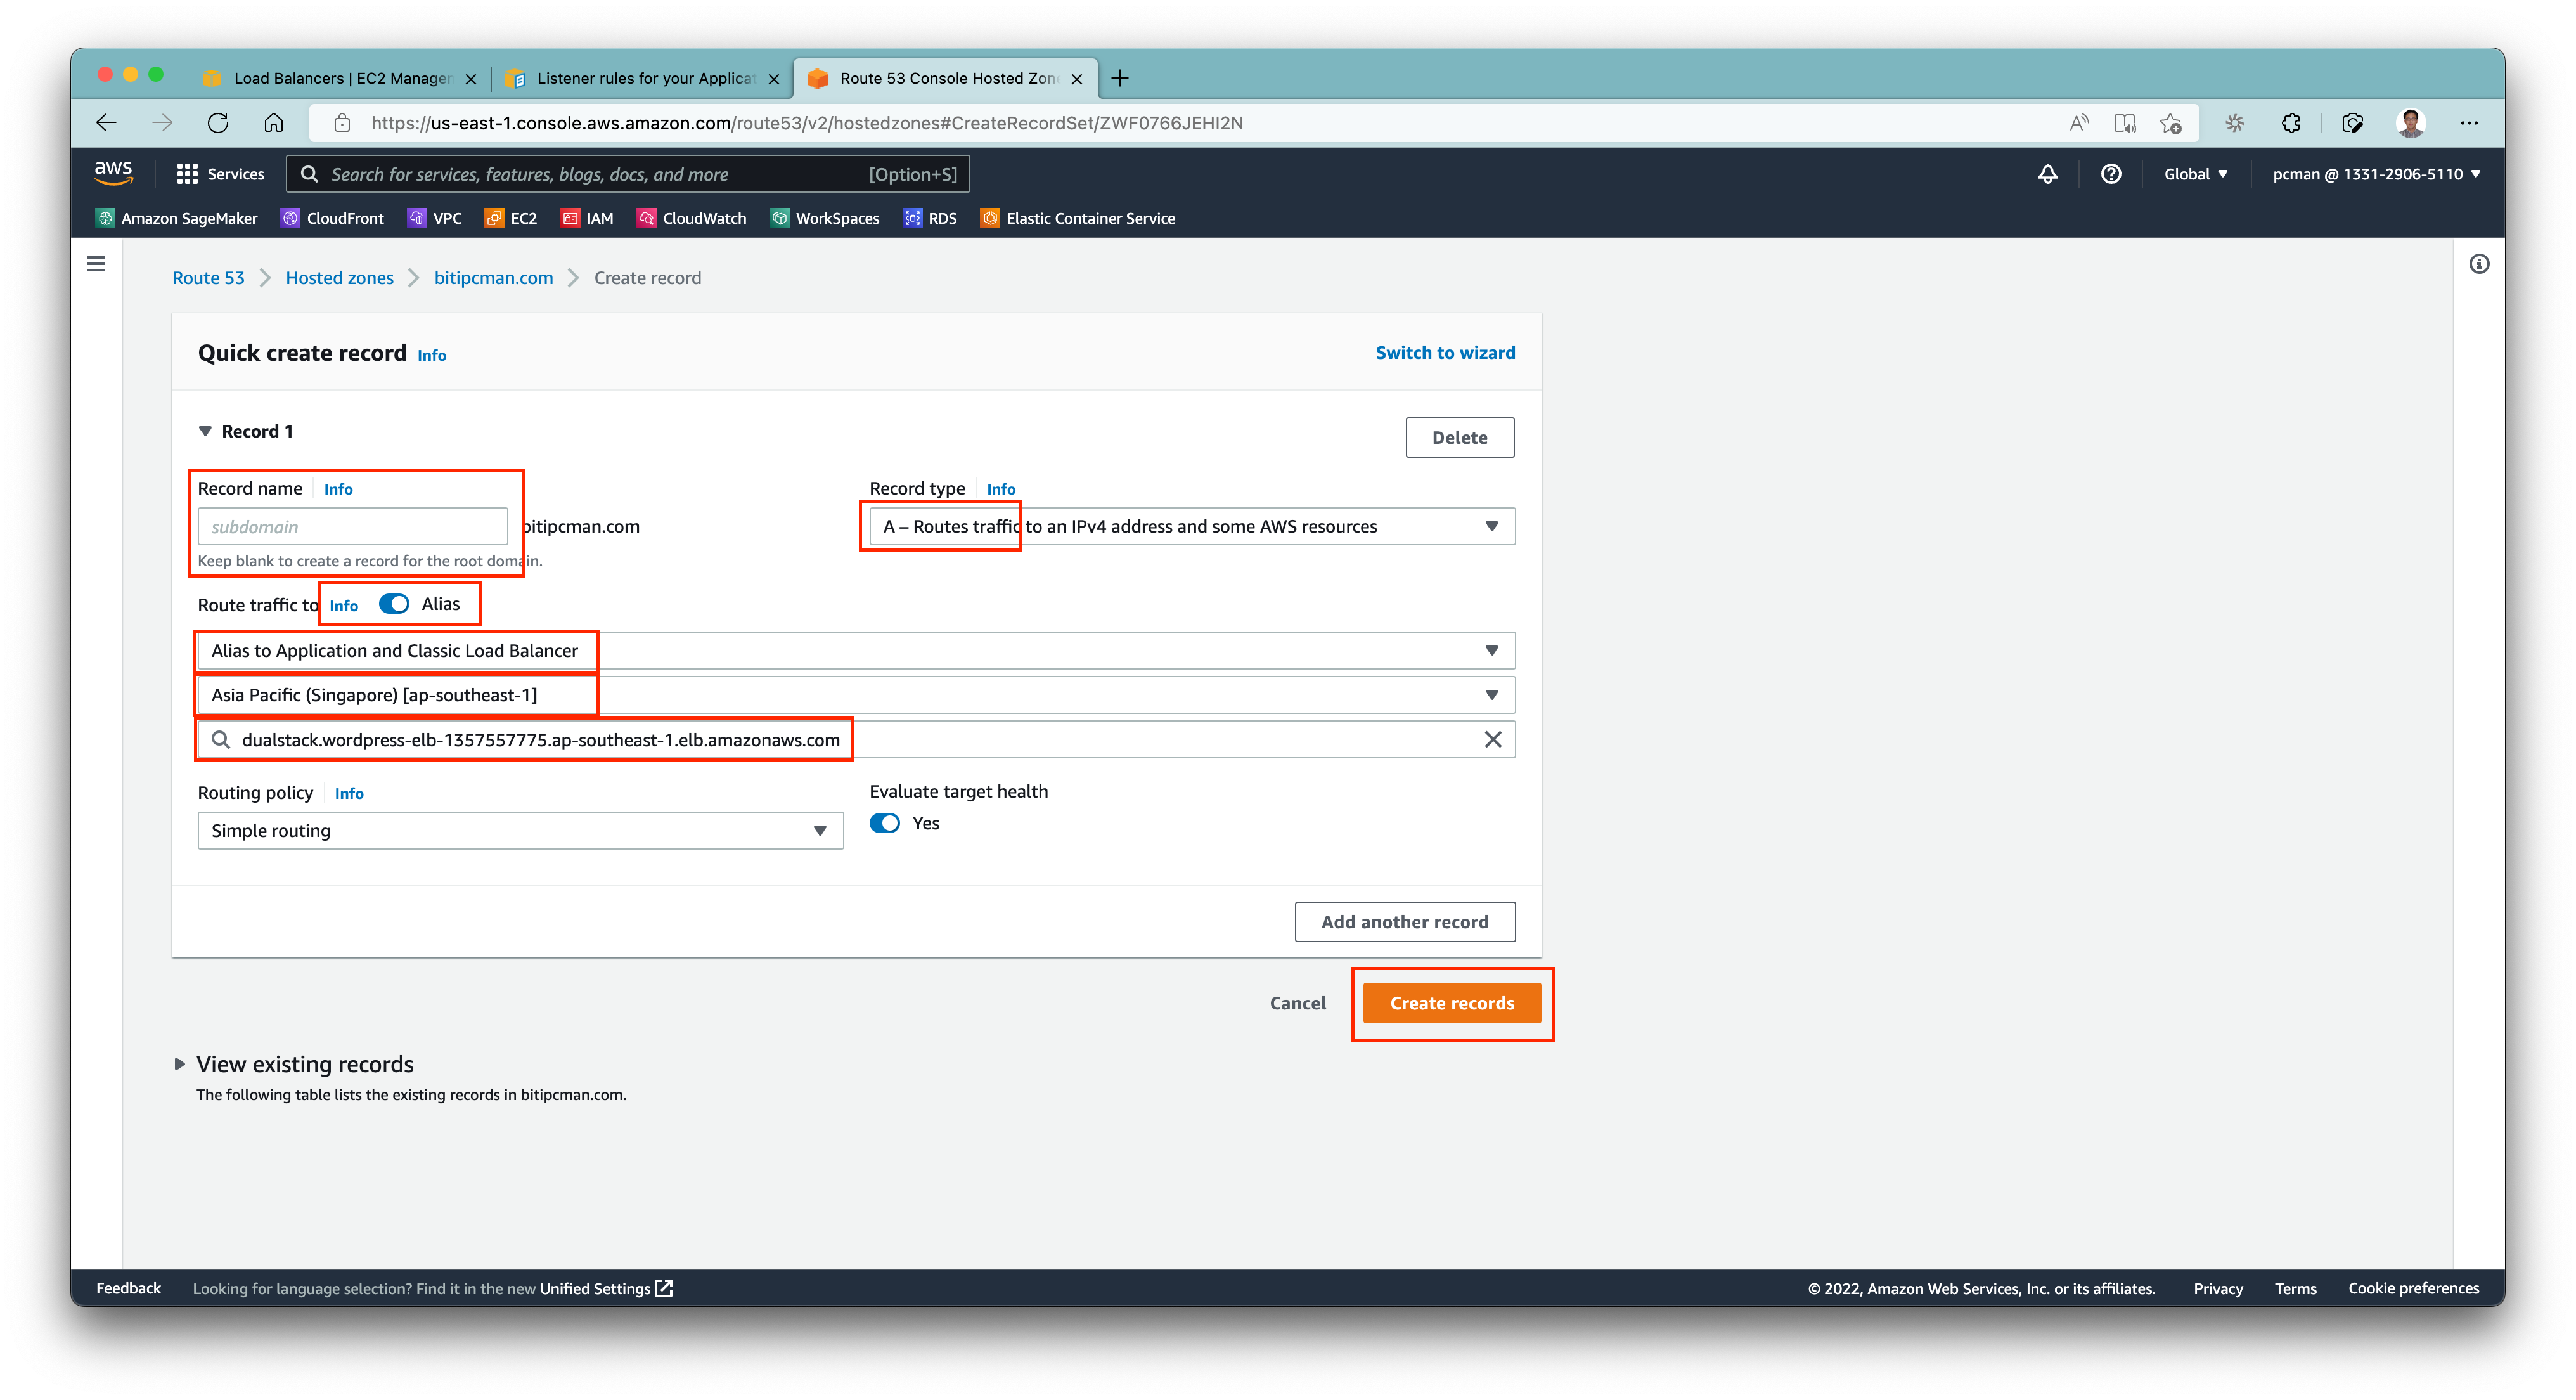Open browser settings ellipsis menu
The width and height of the screenshot is (2576, 1400).
(2469, 123)
